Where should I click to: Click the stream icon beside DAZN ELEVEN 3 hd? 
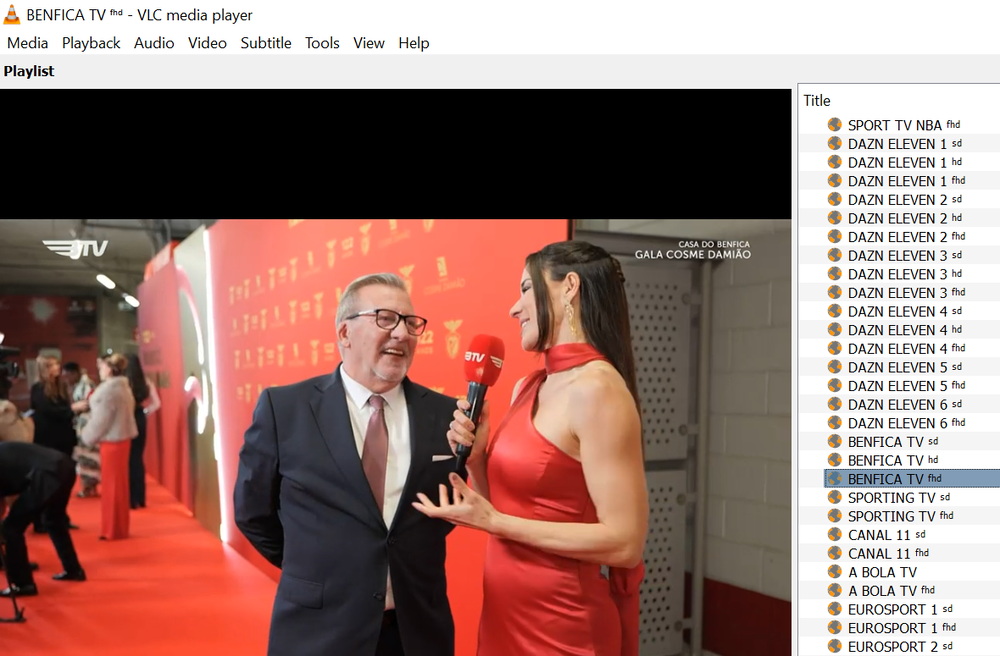(834, 273)
